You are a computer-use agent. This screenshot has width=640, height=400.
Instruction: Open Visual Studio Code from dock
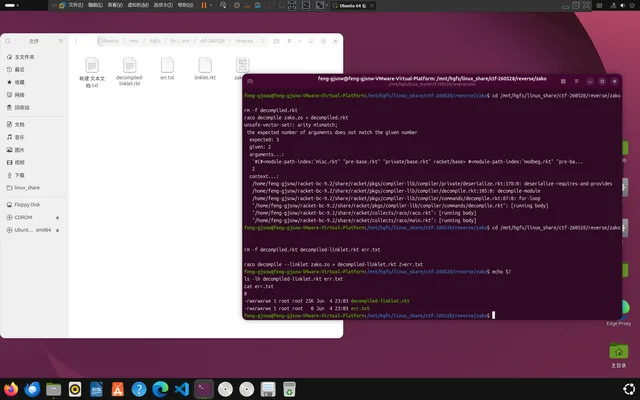pos(182,389)
